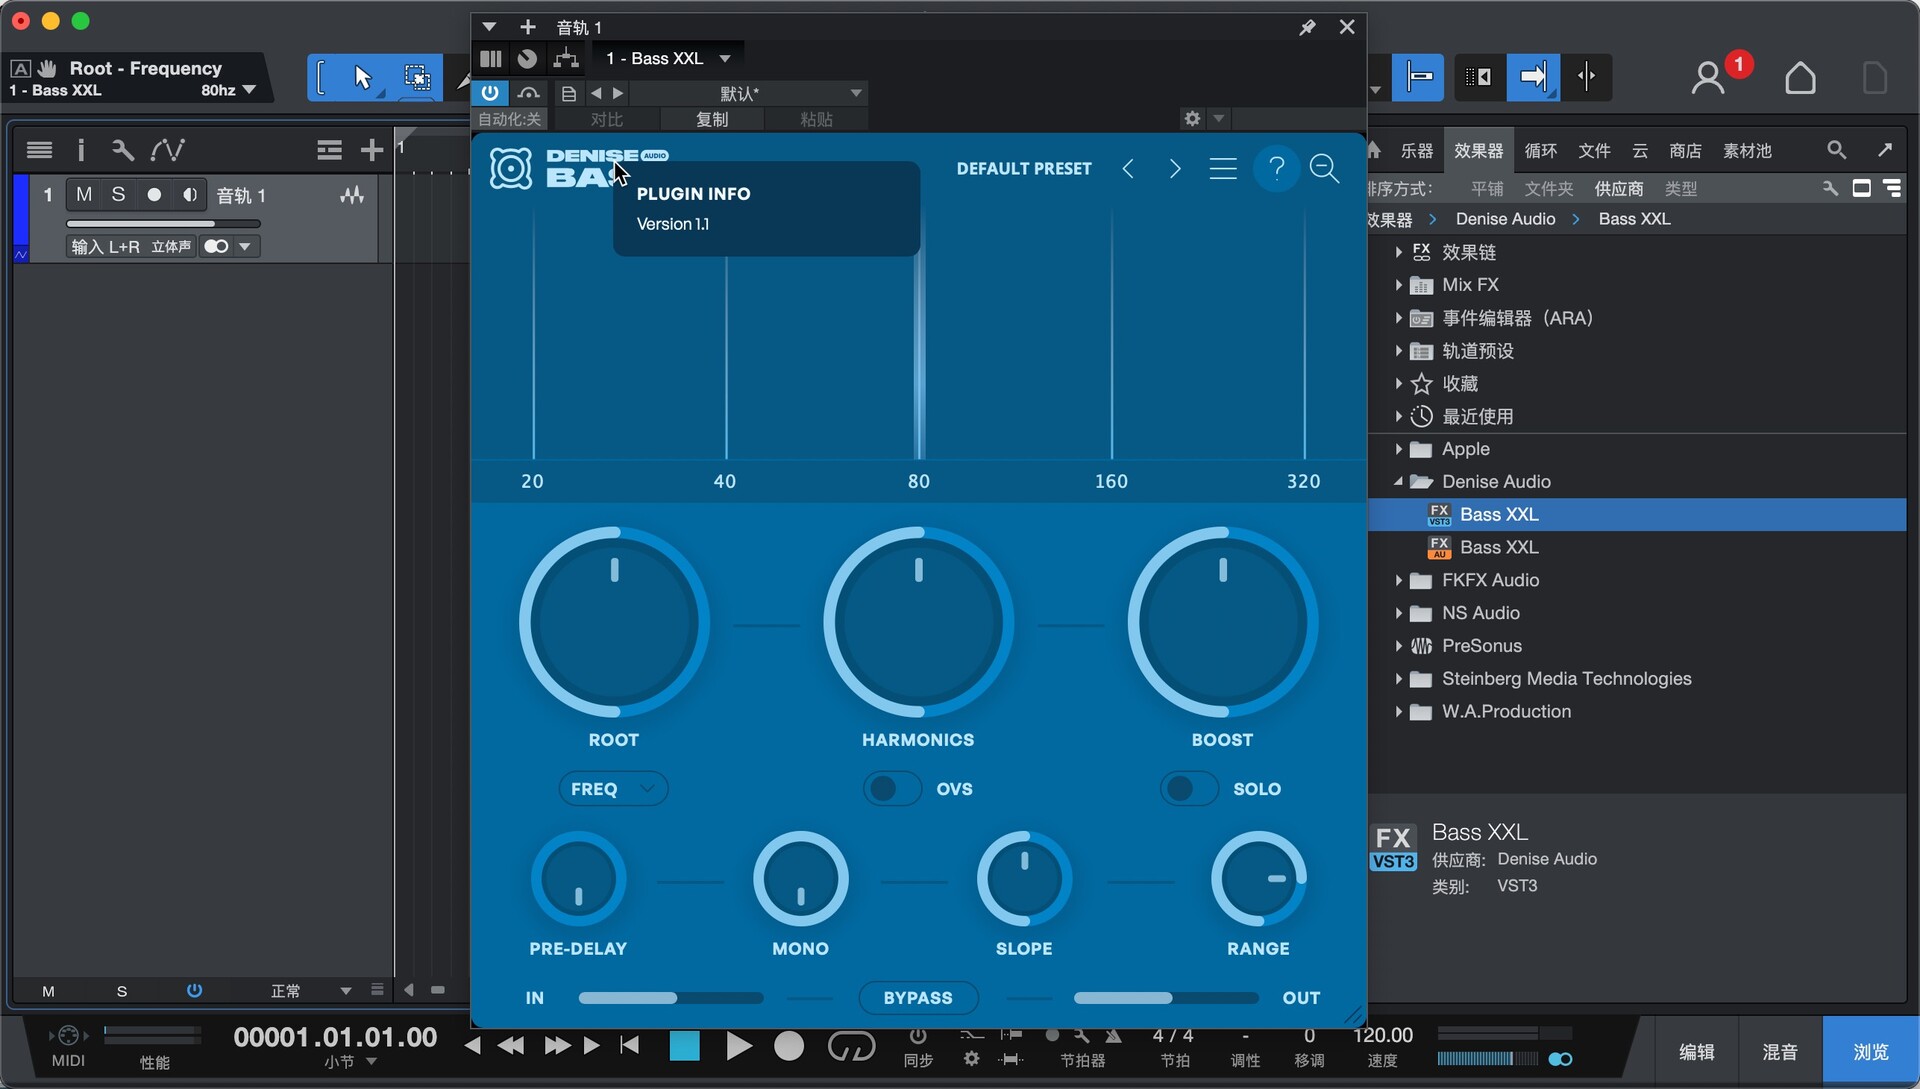Open the 循环 browser tab

point(1540,151)
